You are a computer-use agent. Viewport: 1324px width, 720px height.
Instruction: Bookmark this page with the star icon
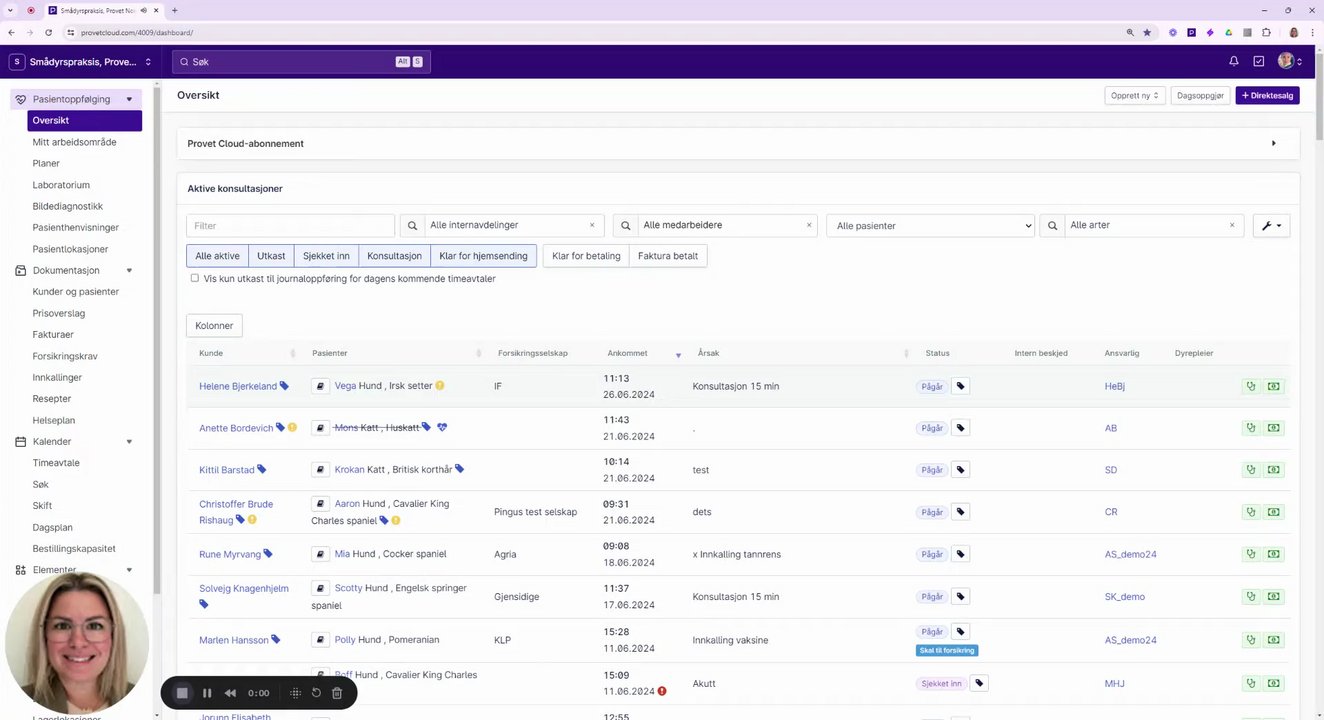click(1147, 32)
